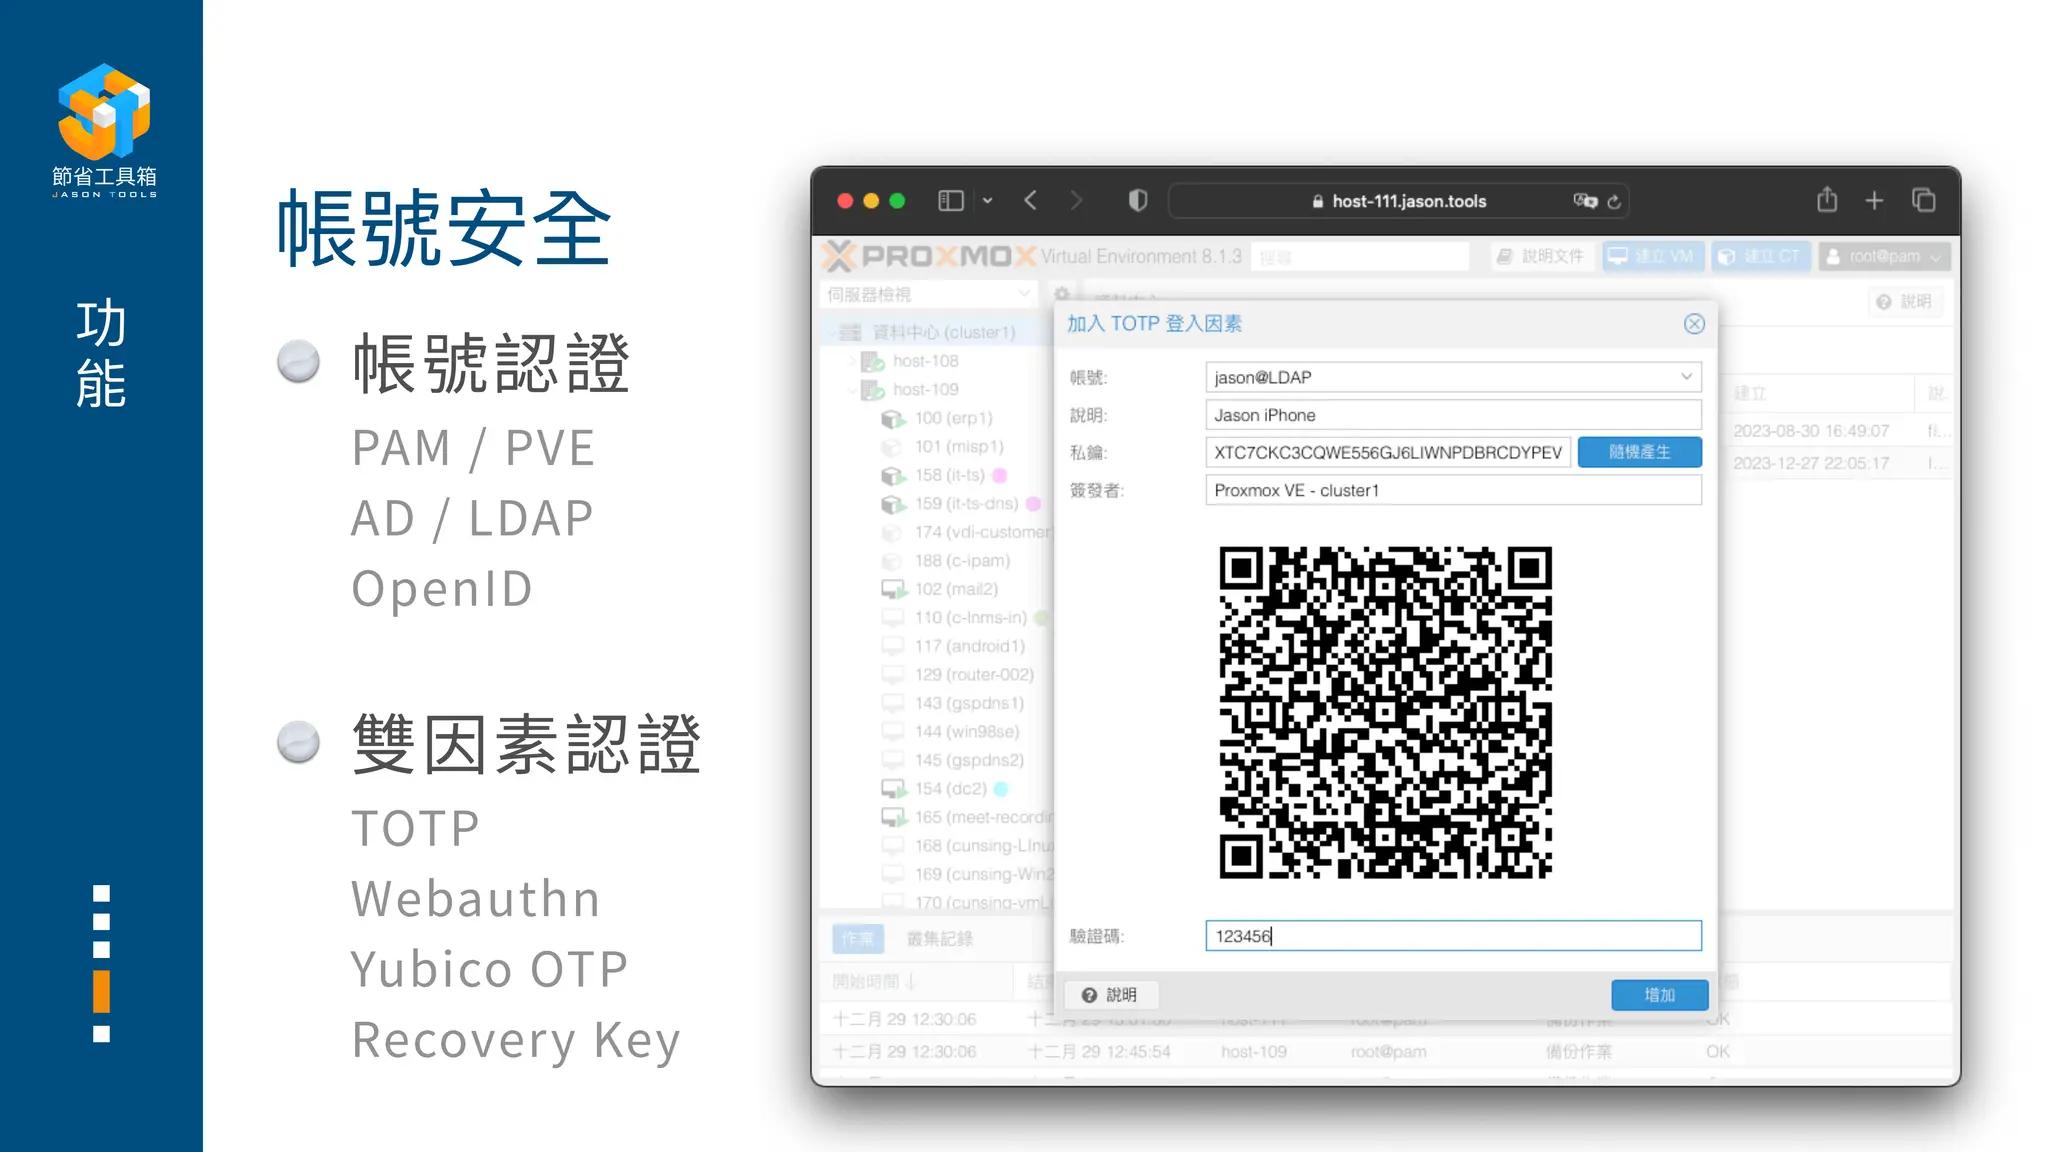
Task: Collapse host-109 node in tree
Action: pyautogui.click(x=851, y=390)
